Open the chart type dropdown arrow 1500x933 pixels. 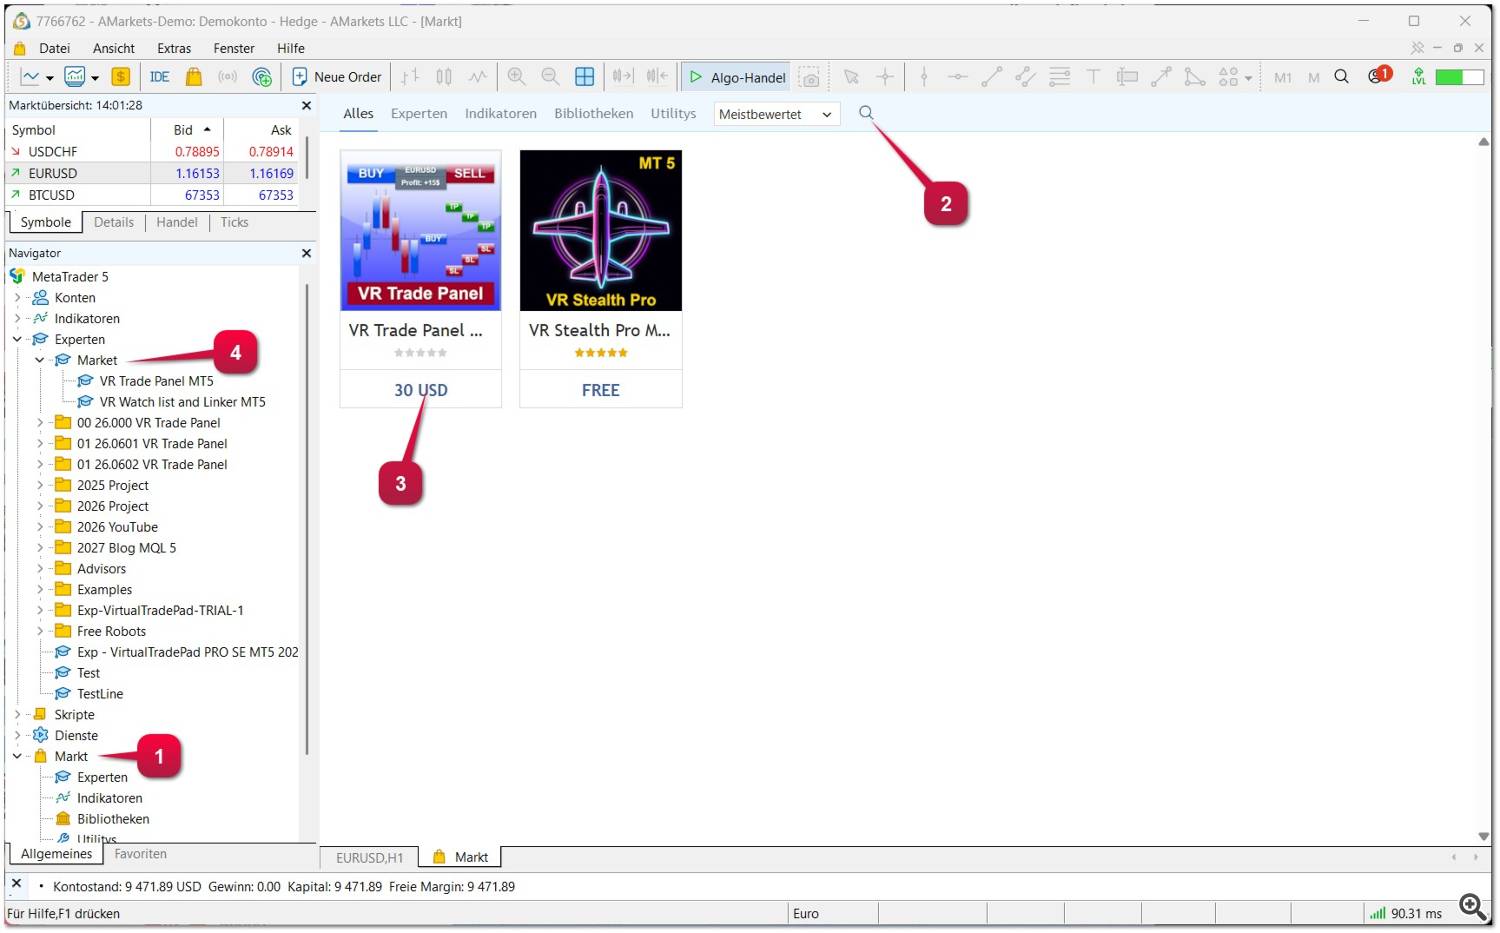49,78
